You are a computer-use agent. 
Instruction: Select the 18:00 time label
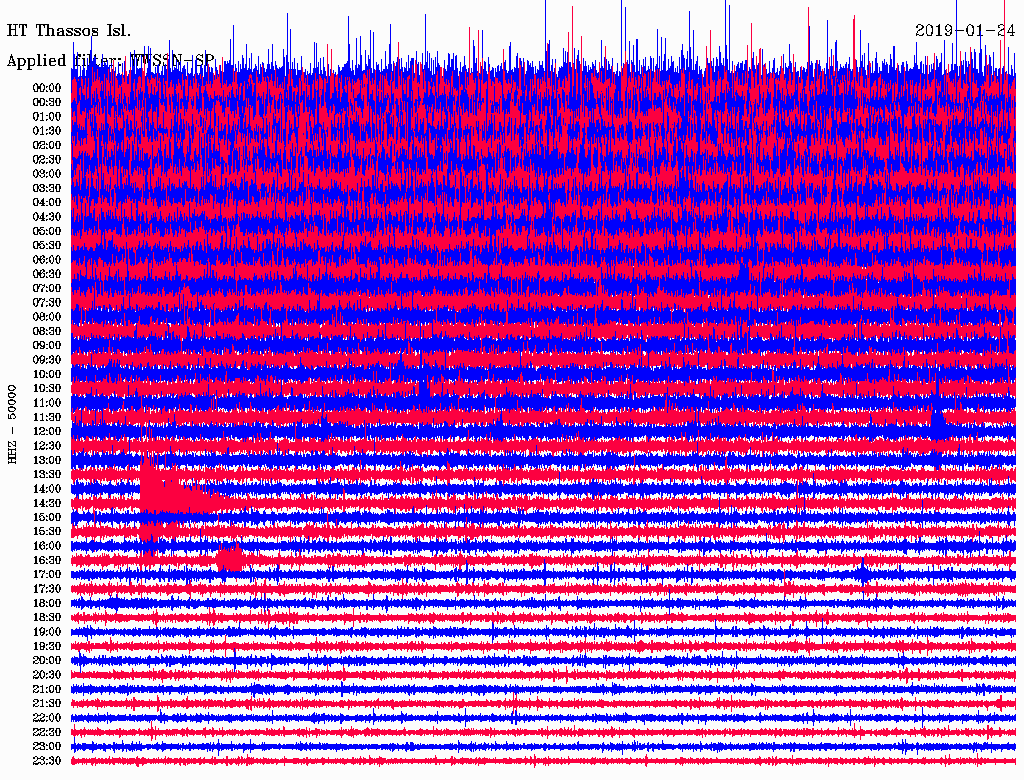pyautogui.click(x=47, y=603)
